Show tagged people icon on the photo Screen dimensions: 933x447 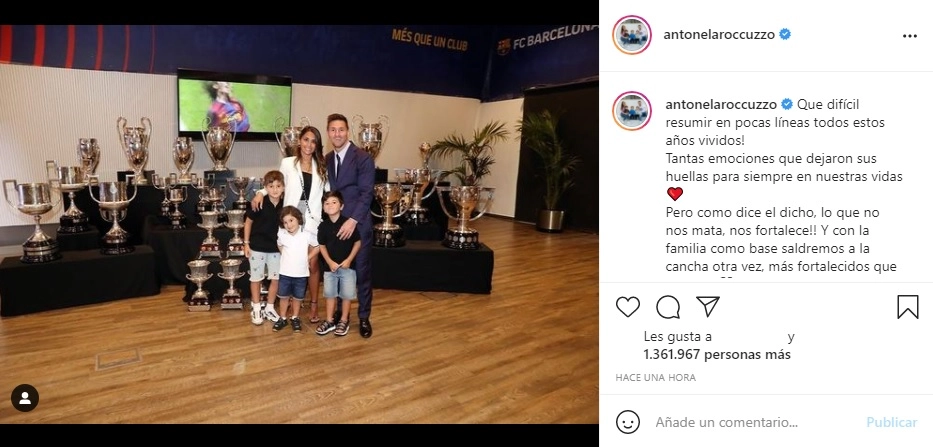pyautogui.click(x=25, y=398)
